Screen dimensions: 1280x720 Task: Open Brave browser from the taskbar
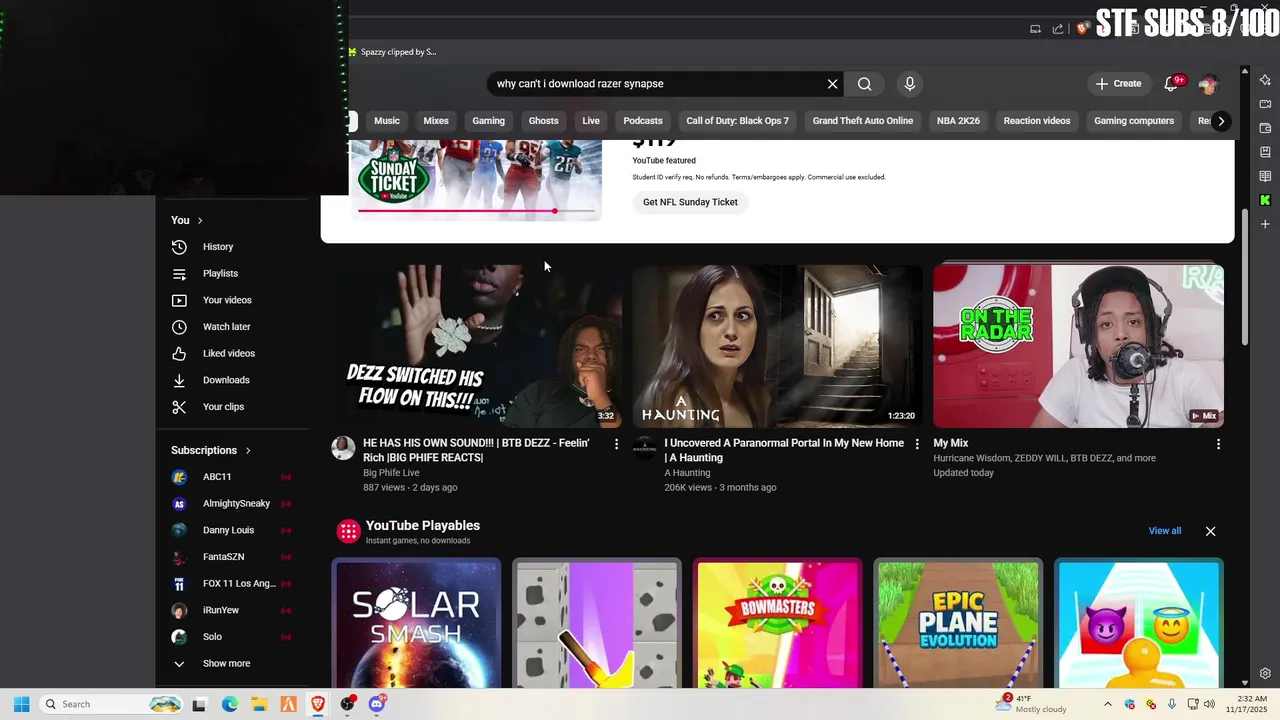point(318,704)
